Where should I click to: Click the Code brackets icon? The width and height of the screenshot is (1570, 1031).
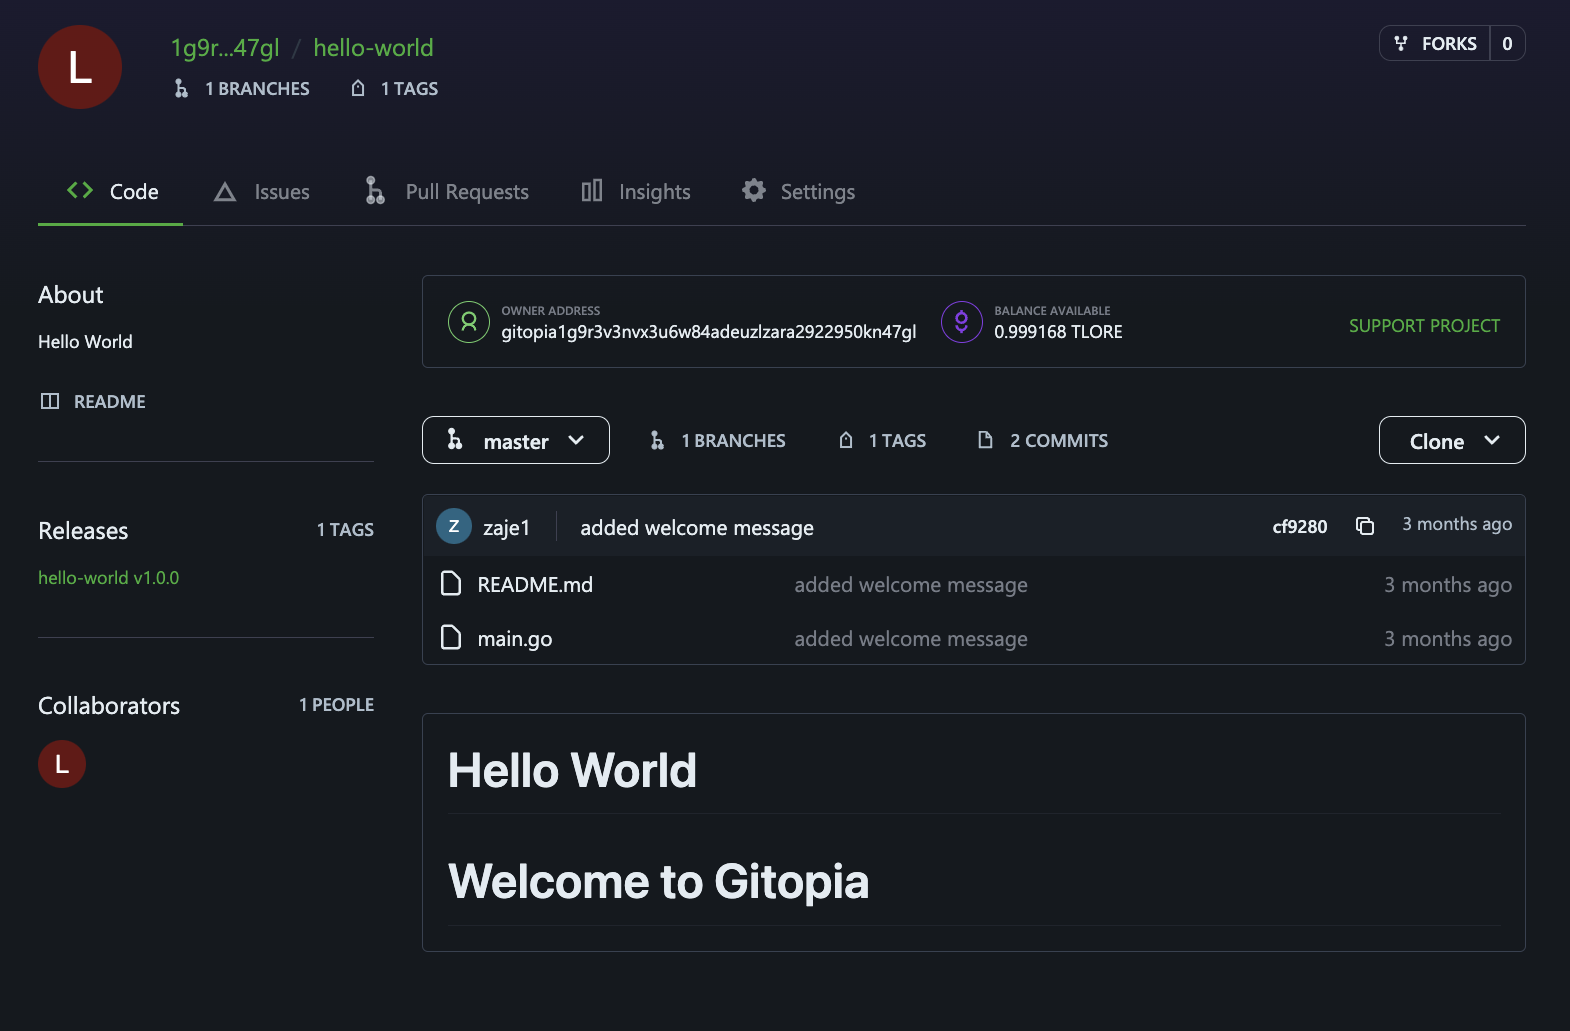[x=80, y=190]
